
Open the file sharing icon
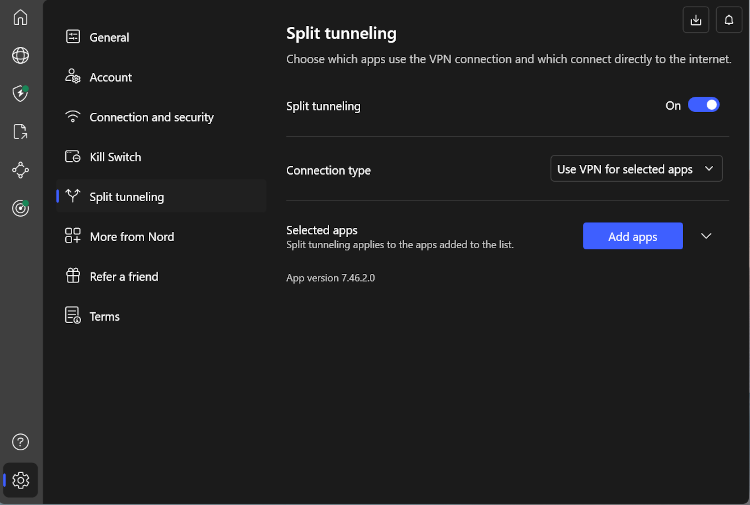pos(20,132)
